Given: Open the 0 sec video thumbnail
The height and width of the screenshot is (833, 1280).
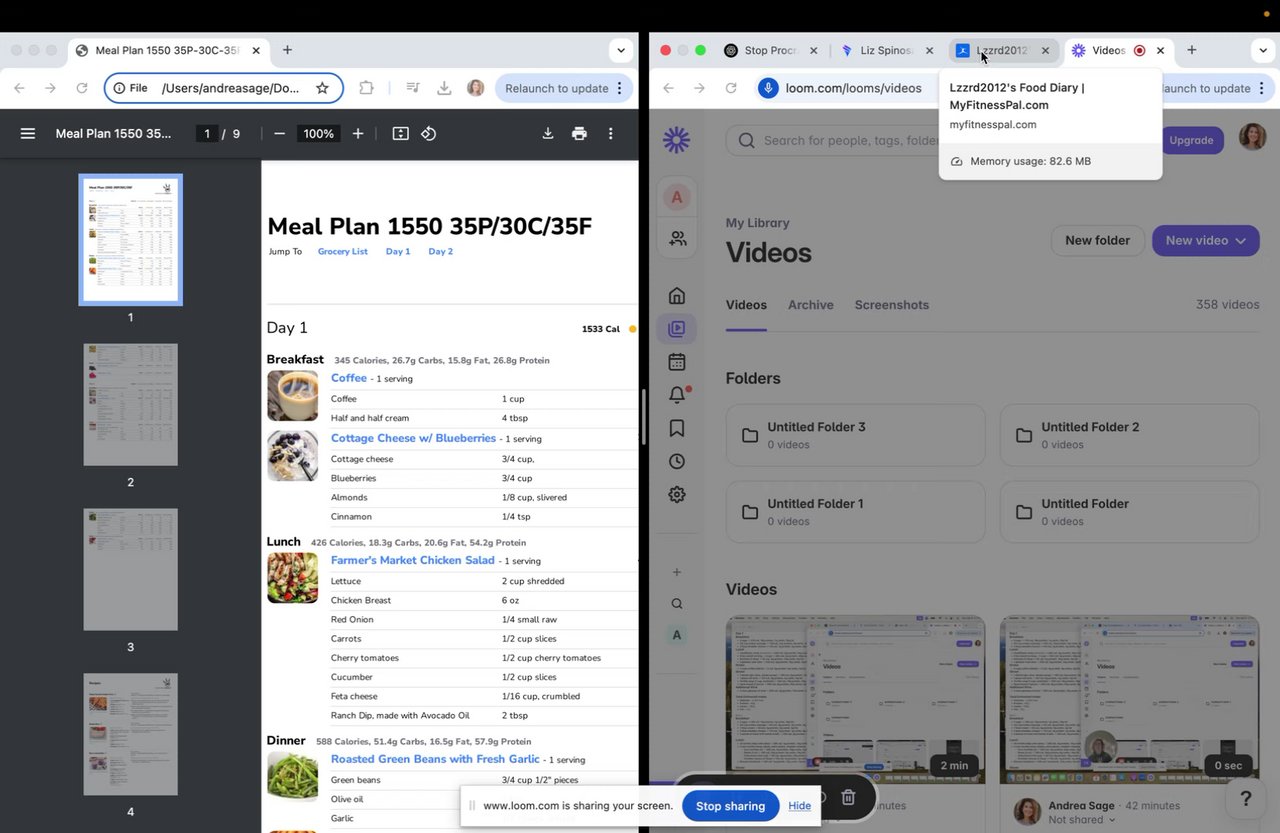Looking at the screenshot, I should 1130,700.
